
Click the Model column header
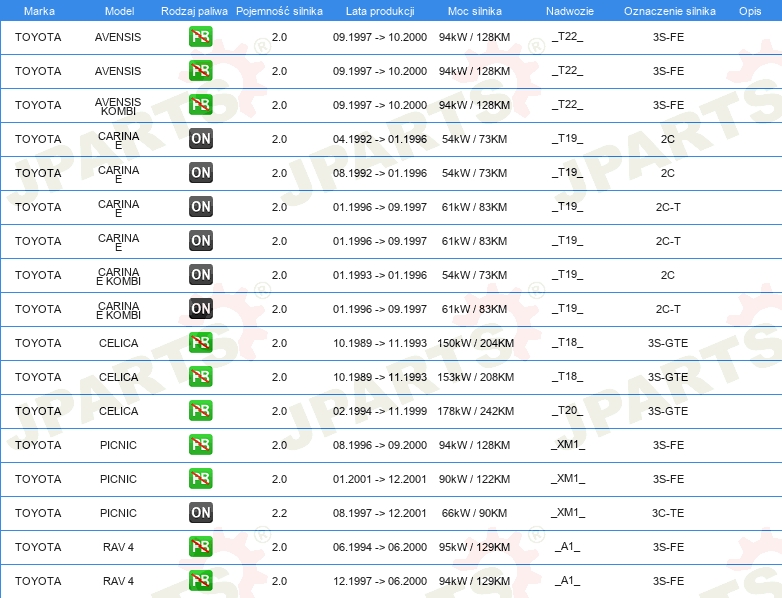pyautogui.click(x=119, y=11)
